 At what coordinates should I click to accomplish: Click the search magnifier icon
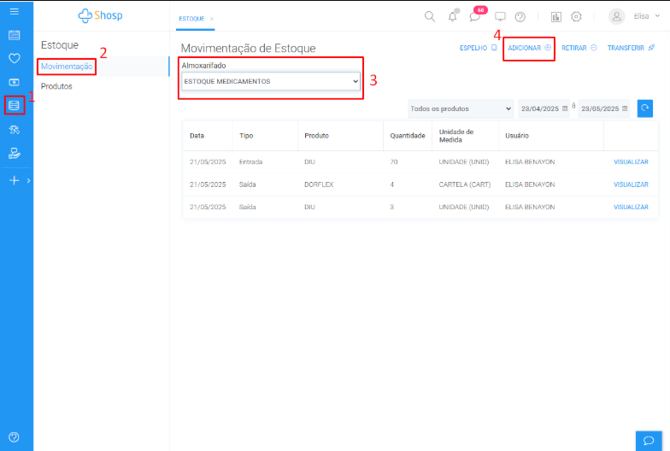(429, 17)
